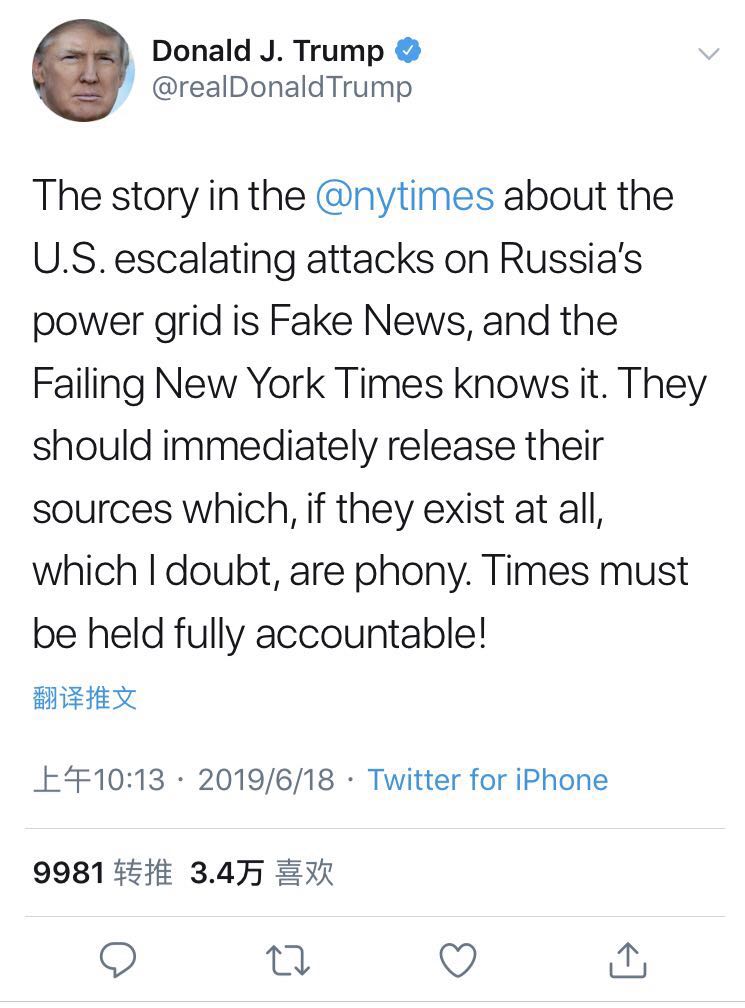Screen dimensions: 745x1008
Task: Click the word "Russia's" in the tweet
Action: (x=585, y=259)
